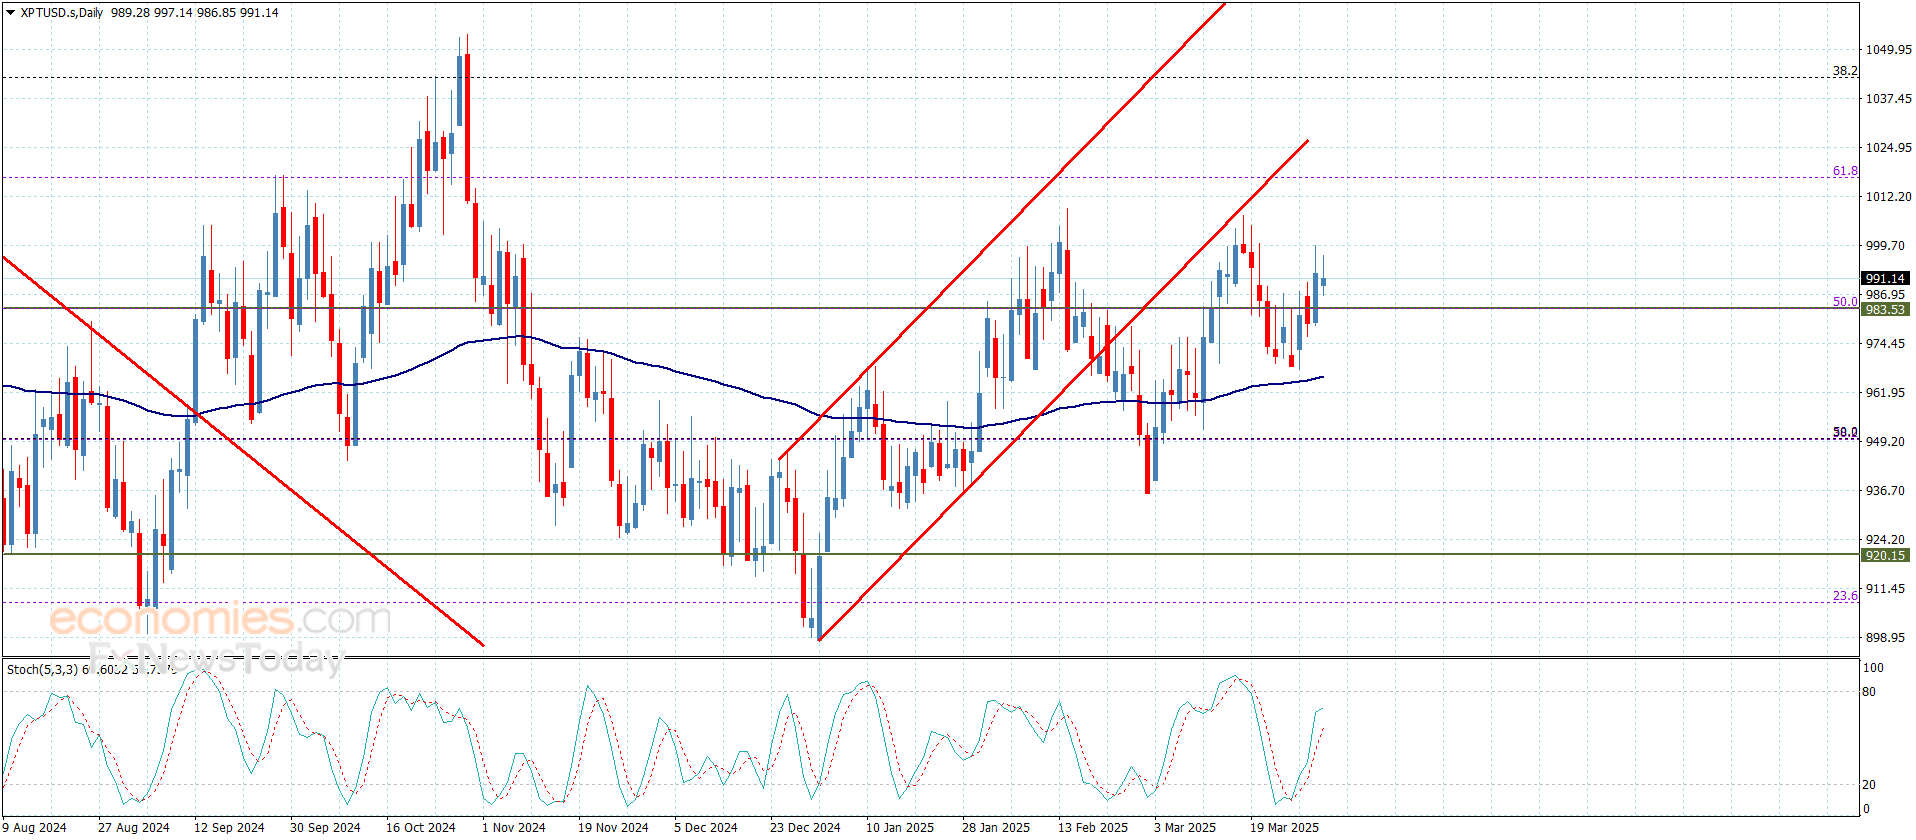Click the 1024.95 price axis label

tap(1888, 148)
